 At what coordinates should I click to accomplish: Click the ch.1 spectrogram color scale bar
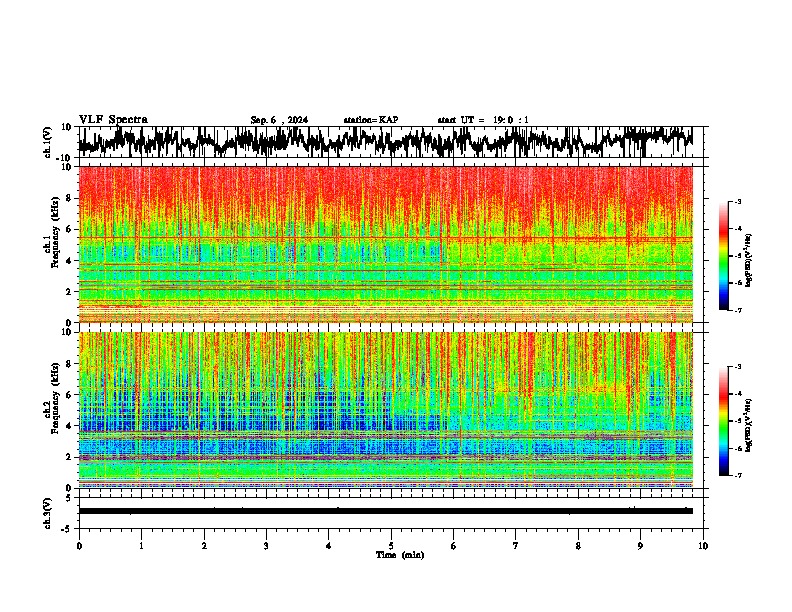723,256
